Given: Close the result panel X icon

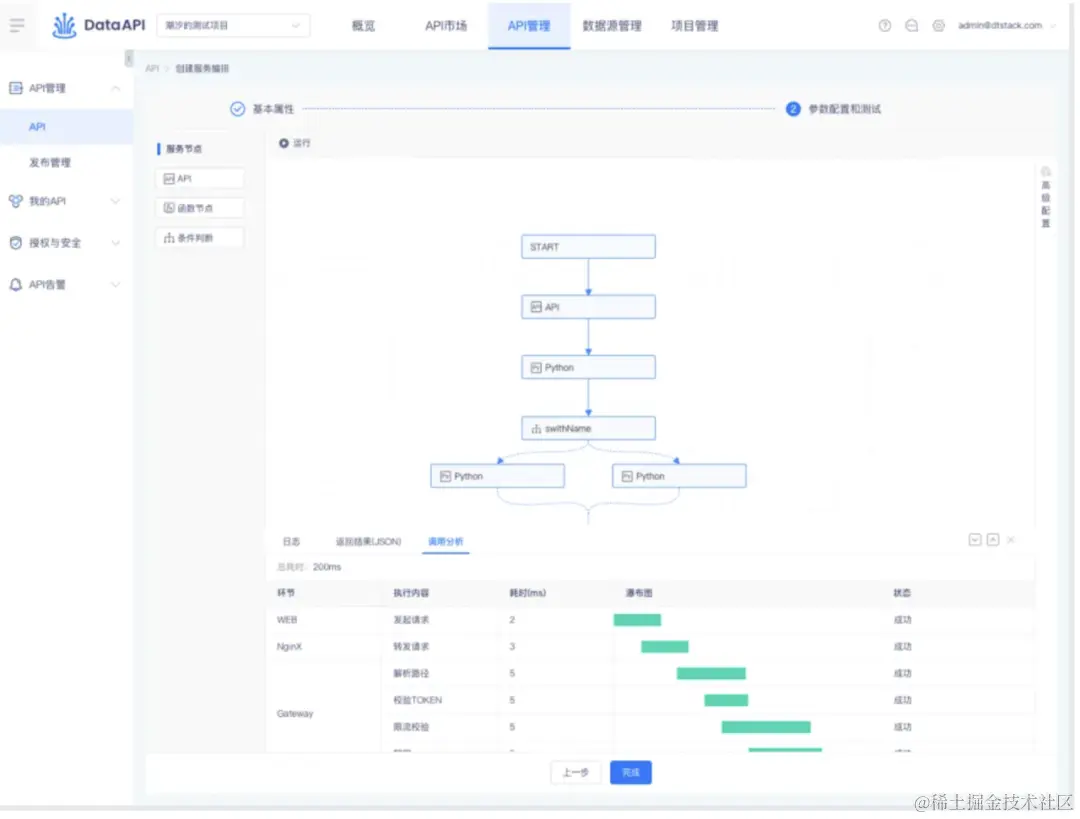Looking at the screenshot, I should pyautogui.click(x=1010, y=540).
